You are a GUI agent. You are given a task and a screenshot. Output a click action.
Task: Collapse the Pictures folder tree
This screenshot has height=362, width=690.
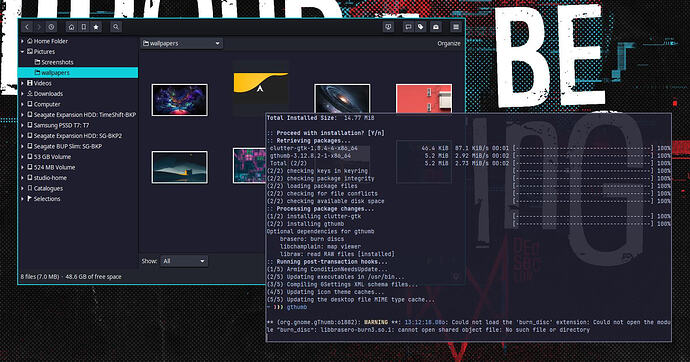click(x=22, y=51)
